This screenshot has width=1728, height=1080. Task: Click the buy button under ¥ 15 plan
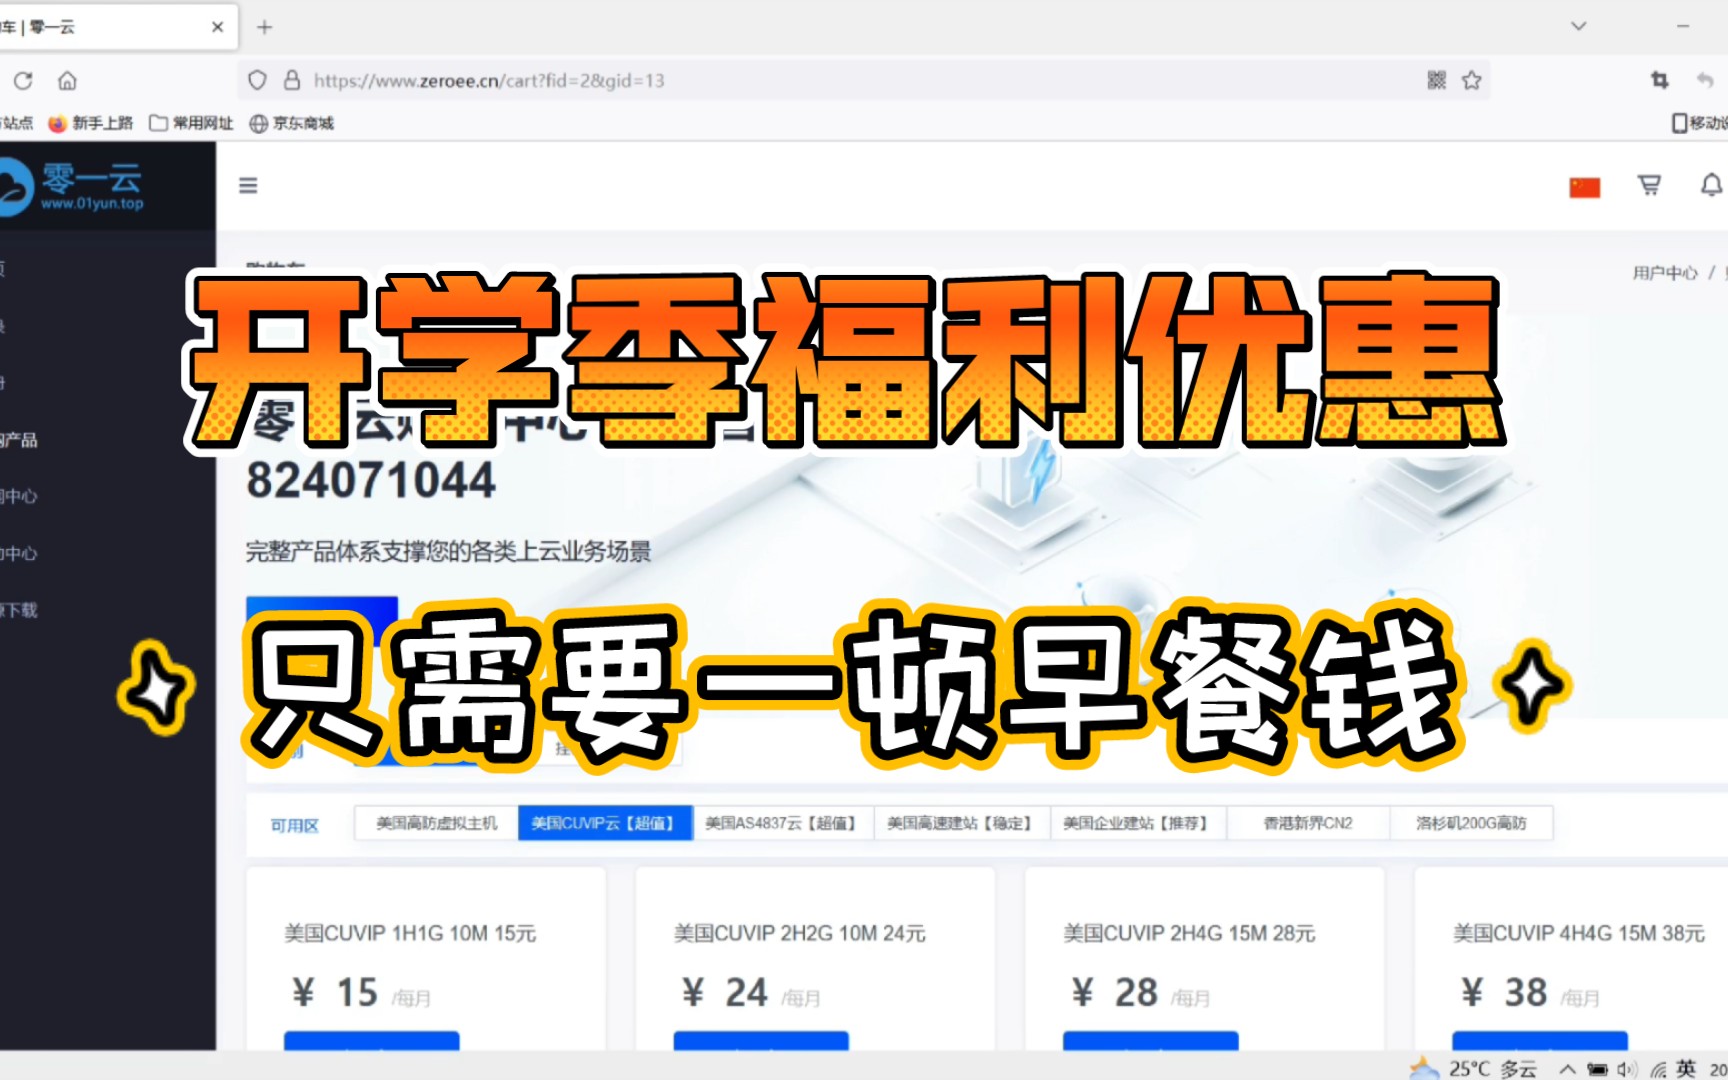click(372, 1041)
